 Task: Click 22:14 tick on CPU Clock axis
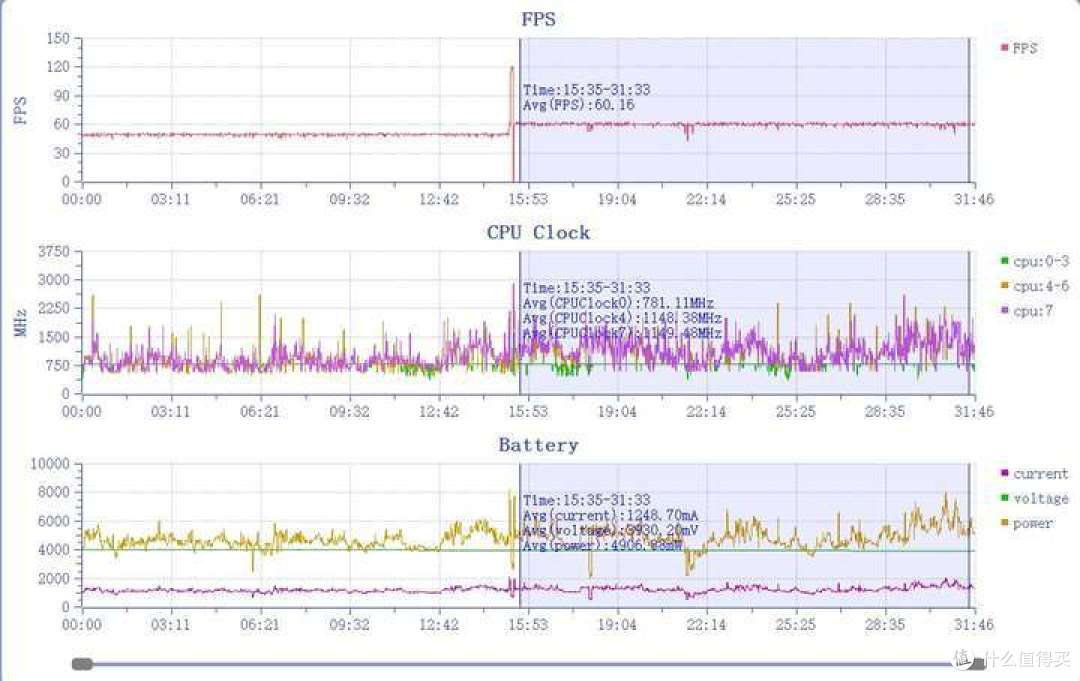pyautogui.click(x=706, y=412)
